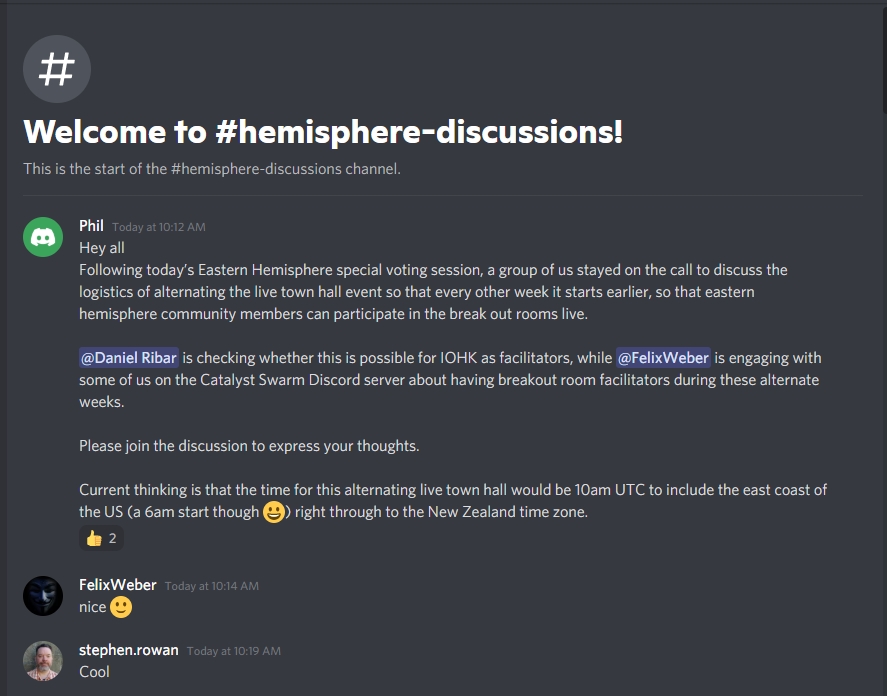This screenshot has width=887, height=696.
Task: Click the stephen.rowan username
Action: tap(128, 650)
